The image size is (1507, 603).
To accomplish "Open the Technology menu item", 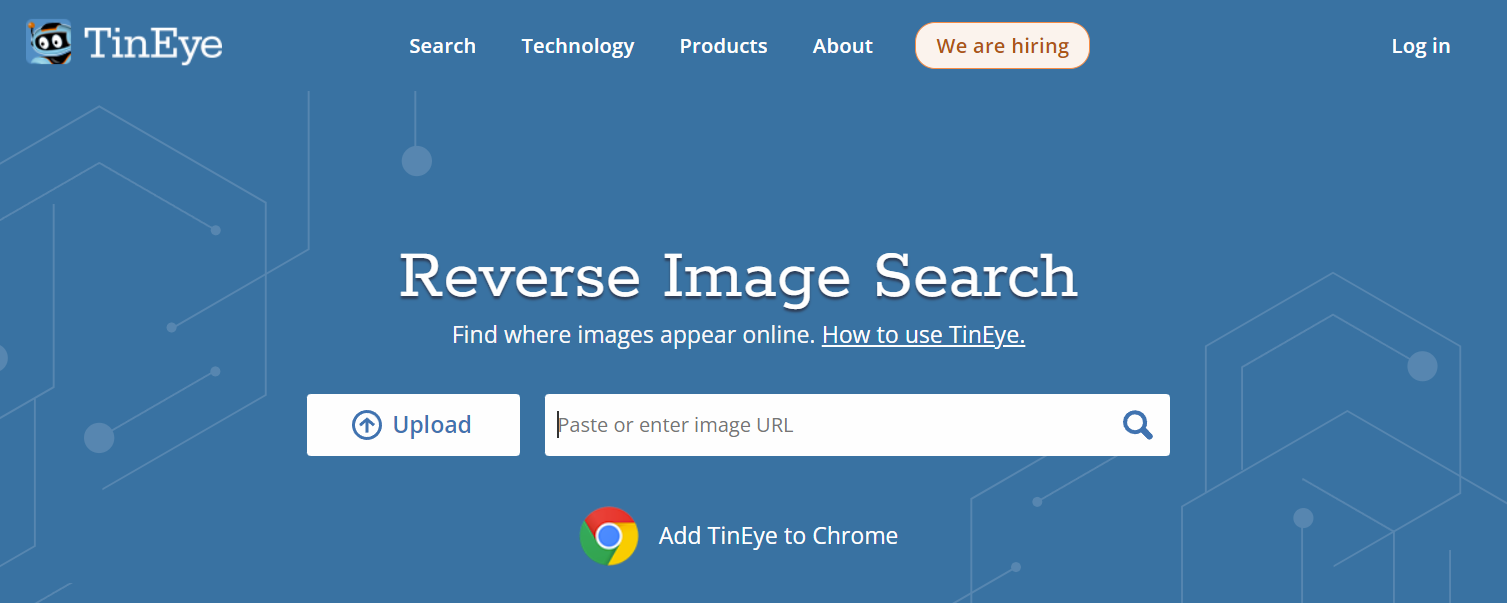I will 578,46.
